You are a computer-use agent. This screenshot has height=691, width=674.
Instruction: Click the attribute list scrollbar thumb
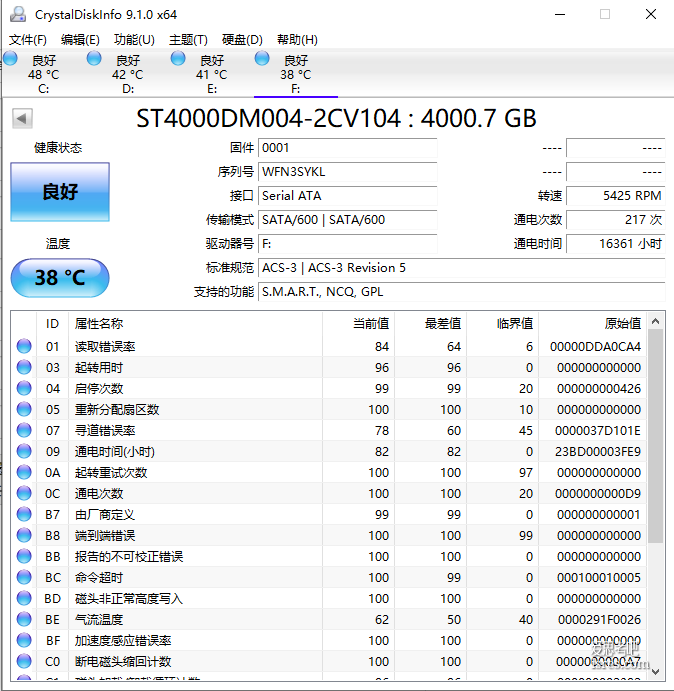655,436
